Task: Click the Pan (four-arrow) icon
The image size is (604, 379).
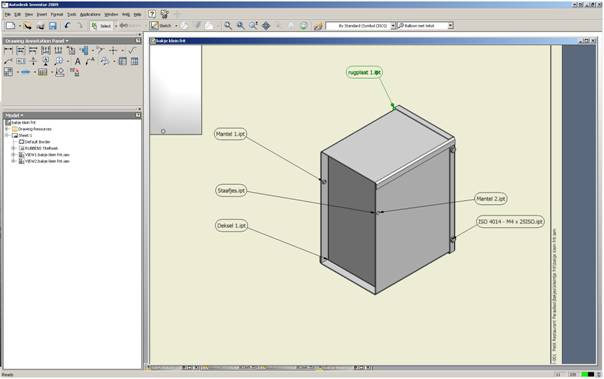Action: tap(266, 26)
